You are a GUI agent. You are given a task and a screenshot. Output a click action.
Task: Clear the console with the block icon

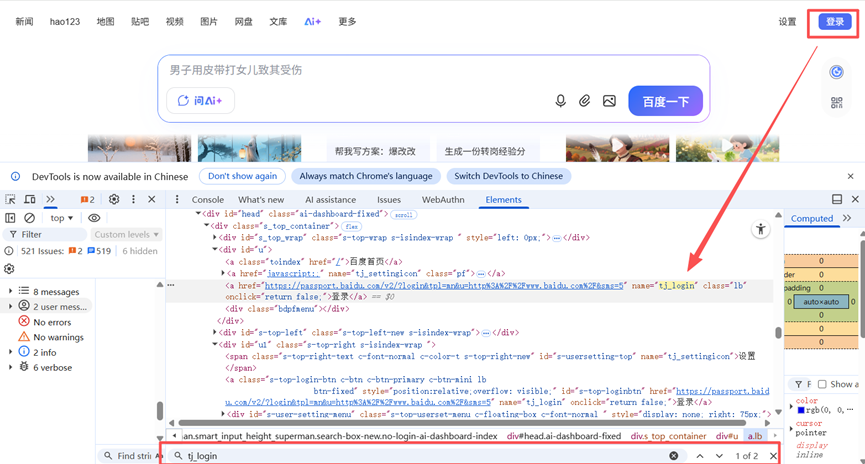click(30, 218)
